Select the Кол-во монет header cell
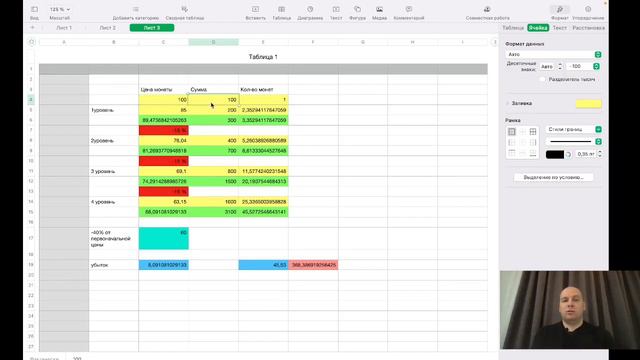 (263, 89)
